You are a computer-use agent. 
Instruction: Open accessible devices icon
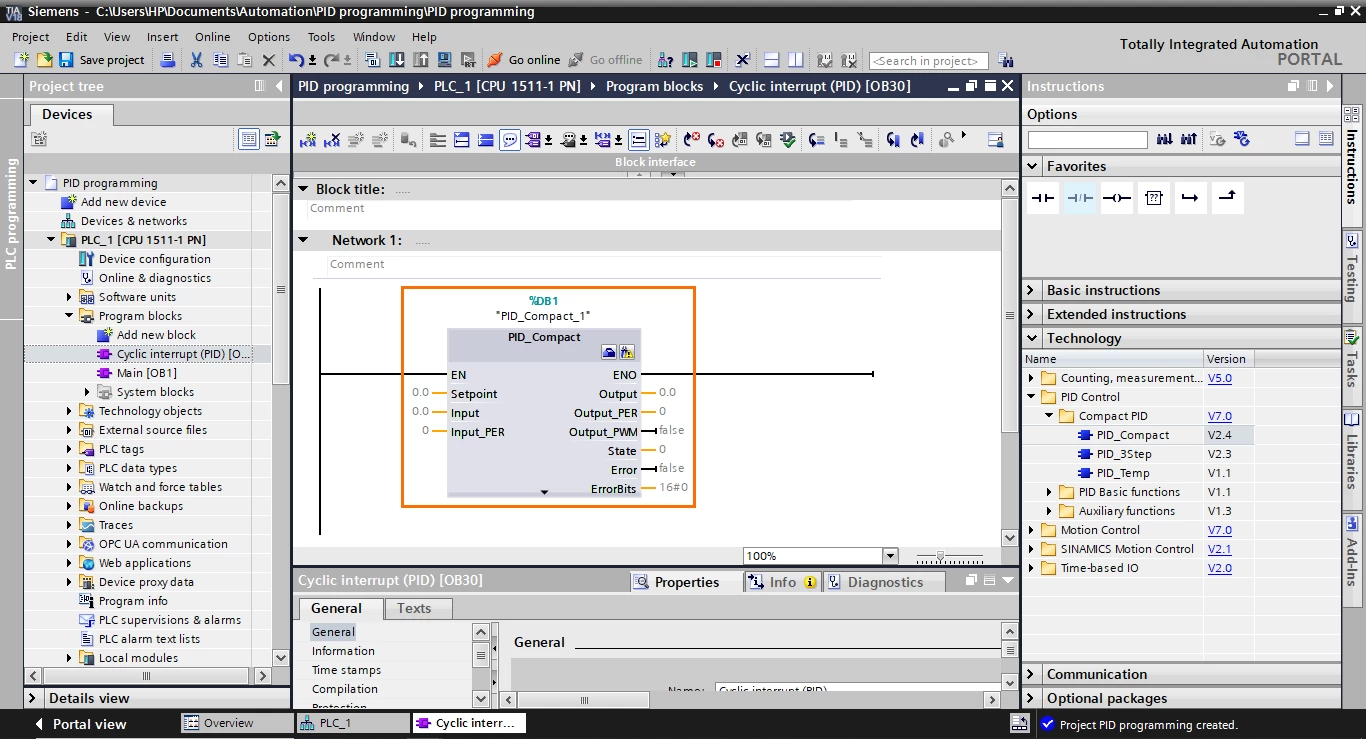tap(665, 60)
